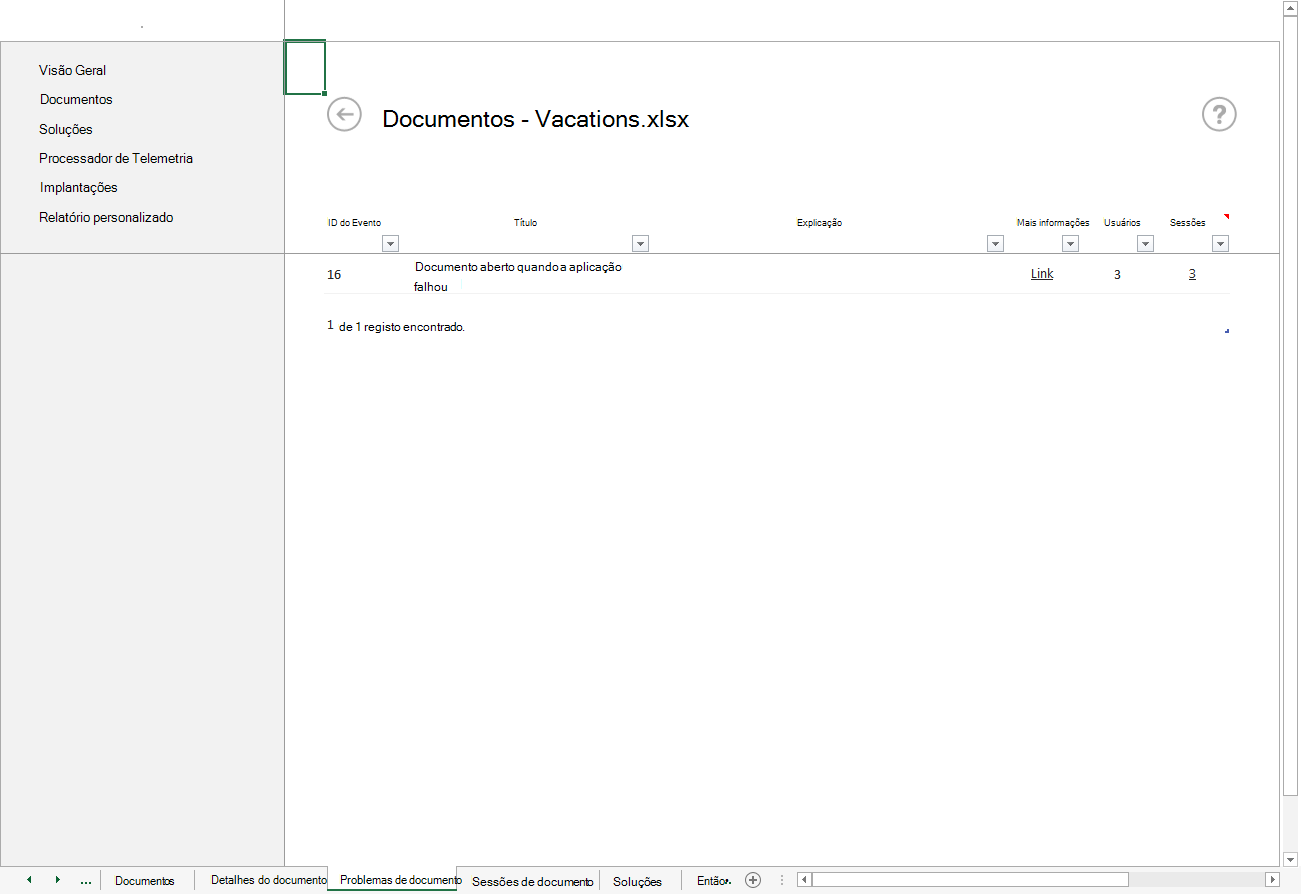This screenshot has width=1301, height=894.
Task: Switch to Detalhes do documento sheet tab
Action: tap(266, 880)
